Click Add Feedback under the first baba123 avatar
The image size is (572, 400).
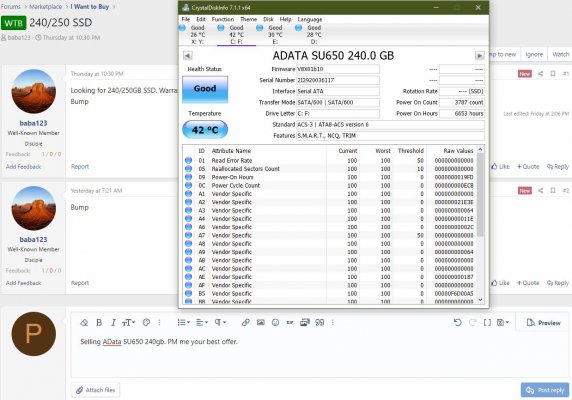[x=23, y=167]
